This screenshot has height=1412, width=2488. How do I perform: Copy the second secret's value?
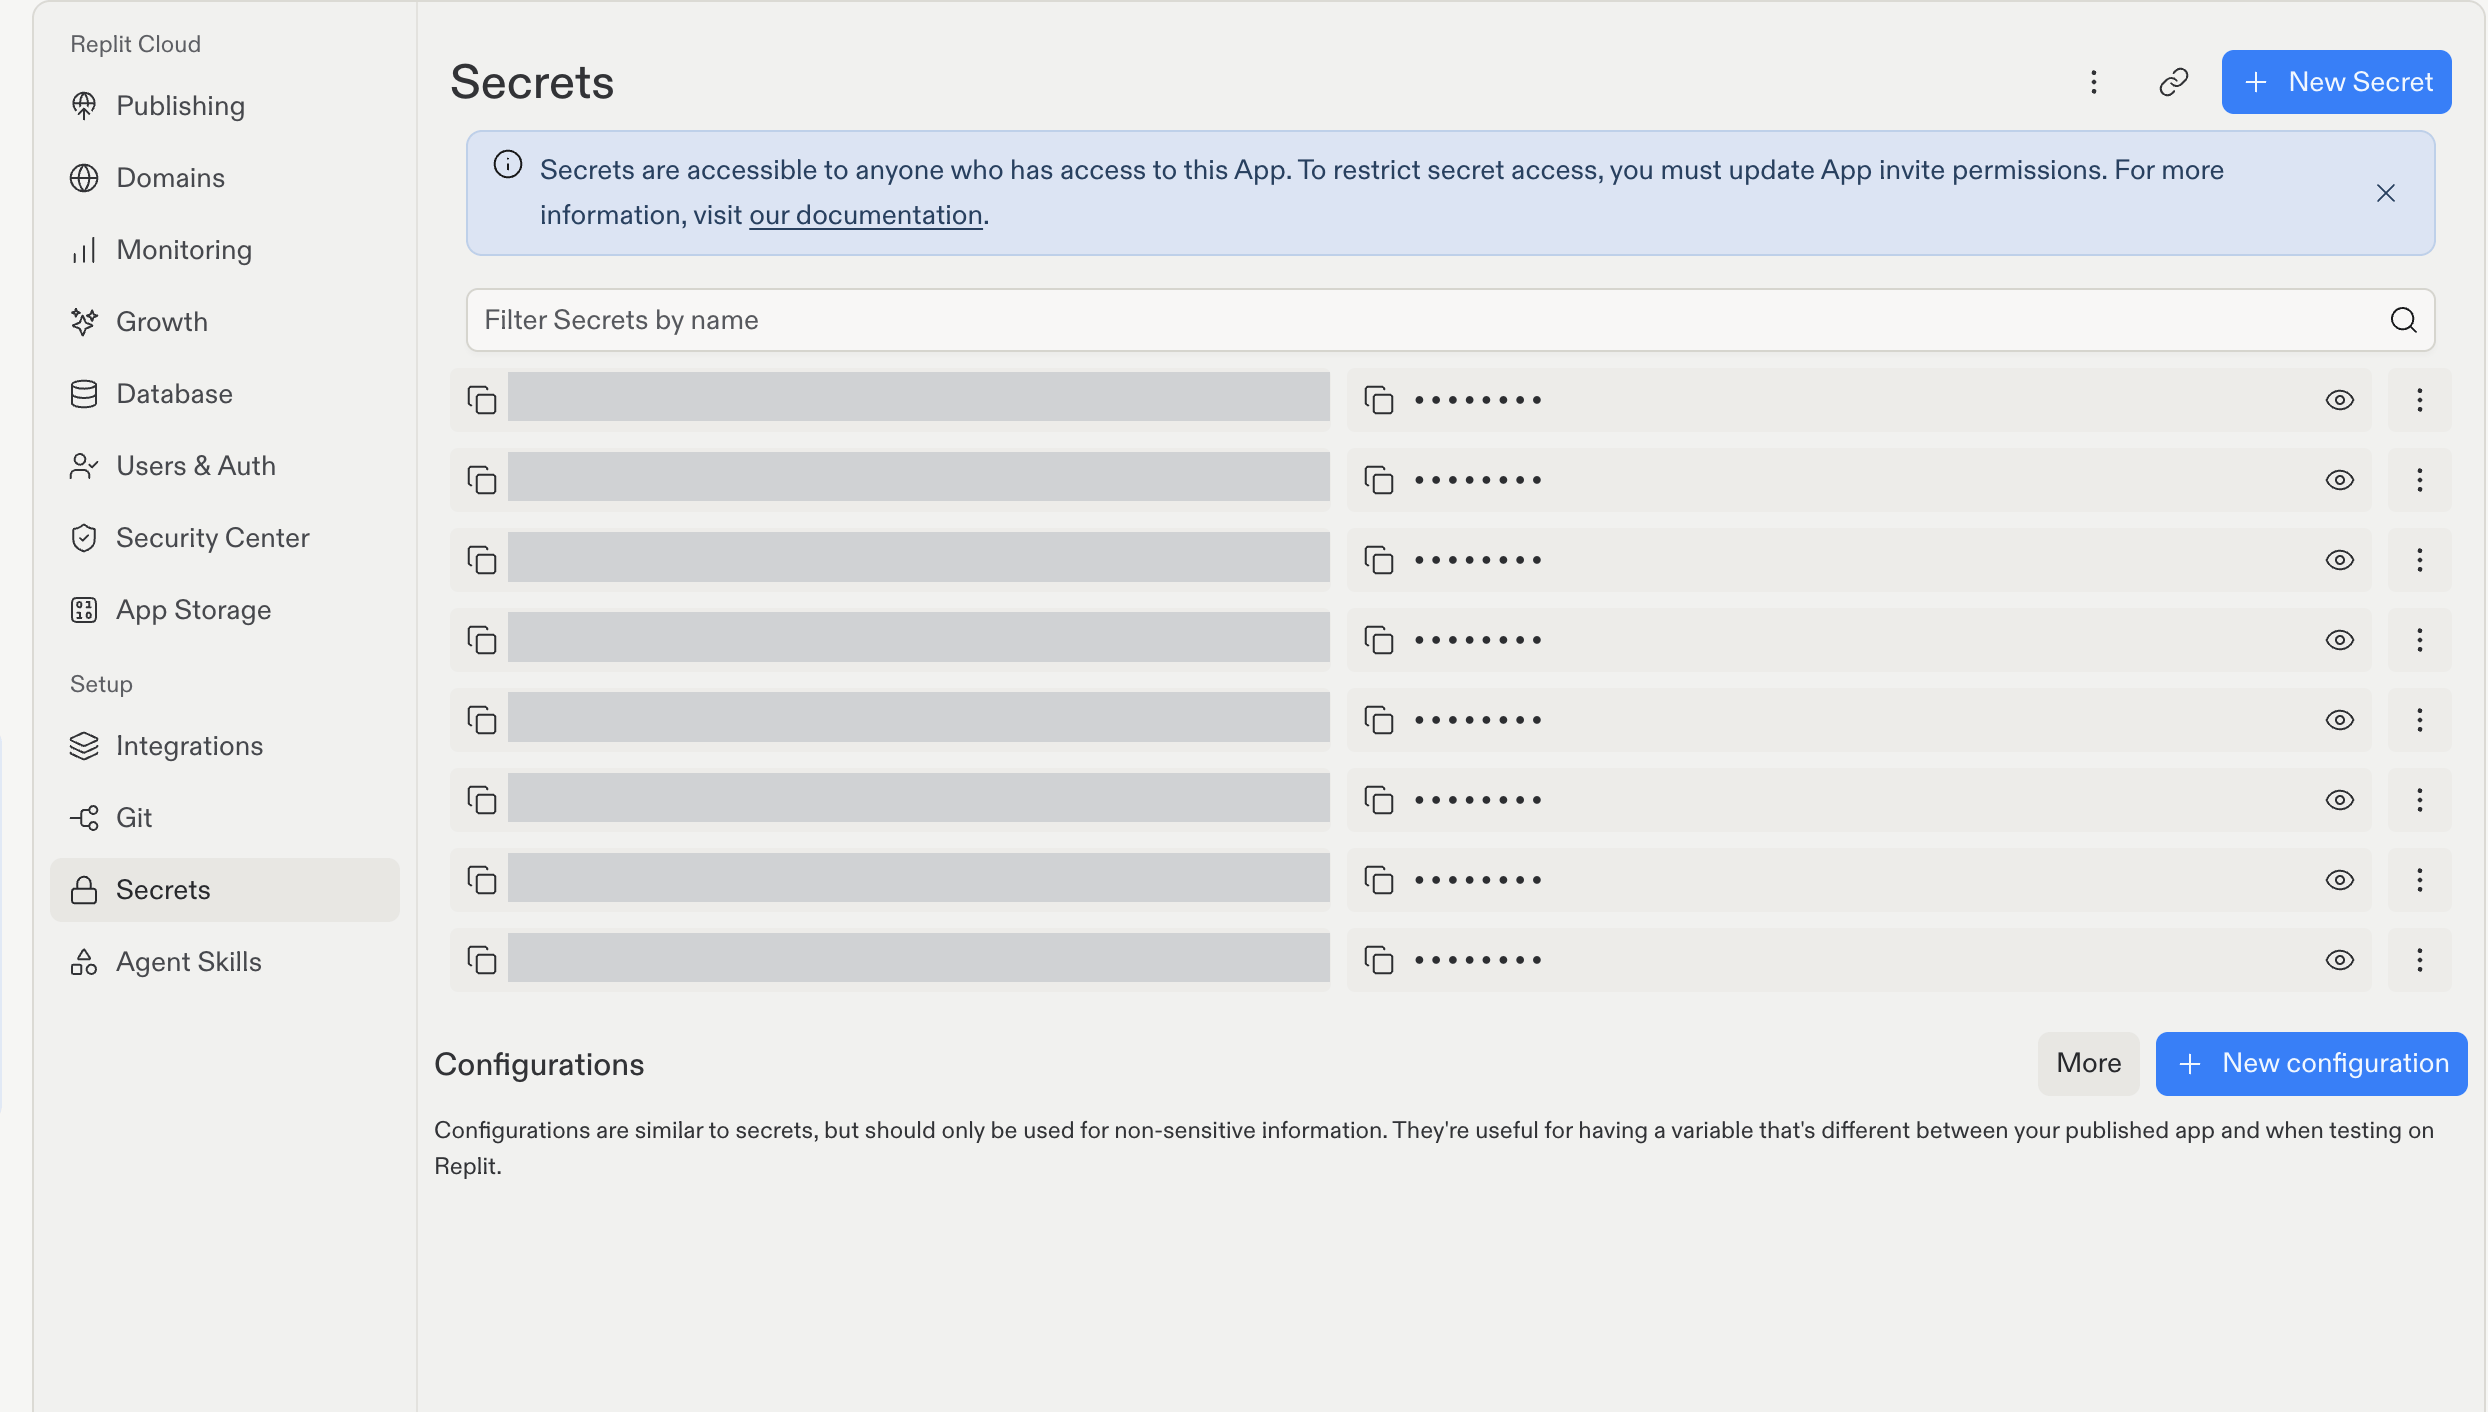(x=1379, y=480)
